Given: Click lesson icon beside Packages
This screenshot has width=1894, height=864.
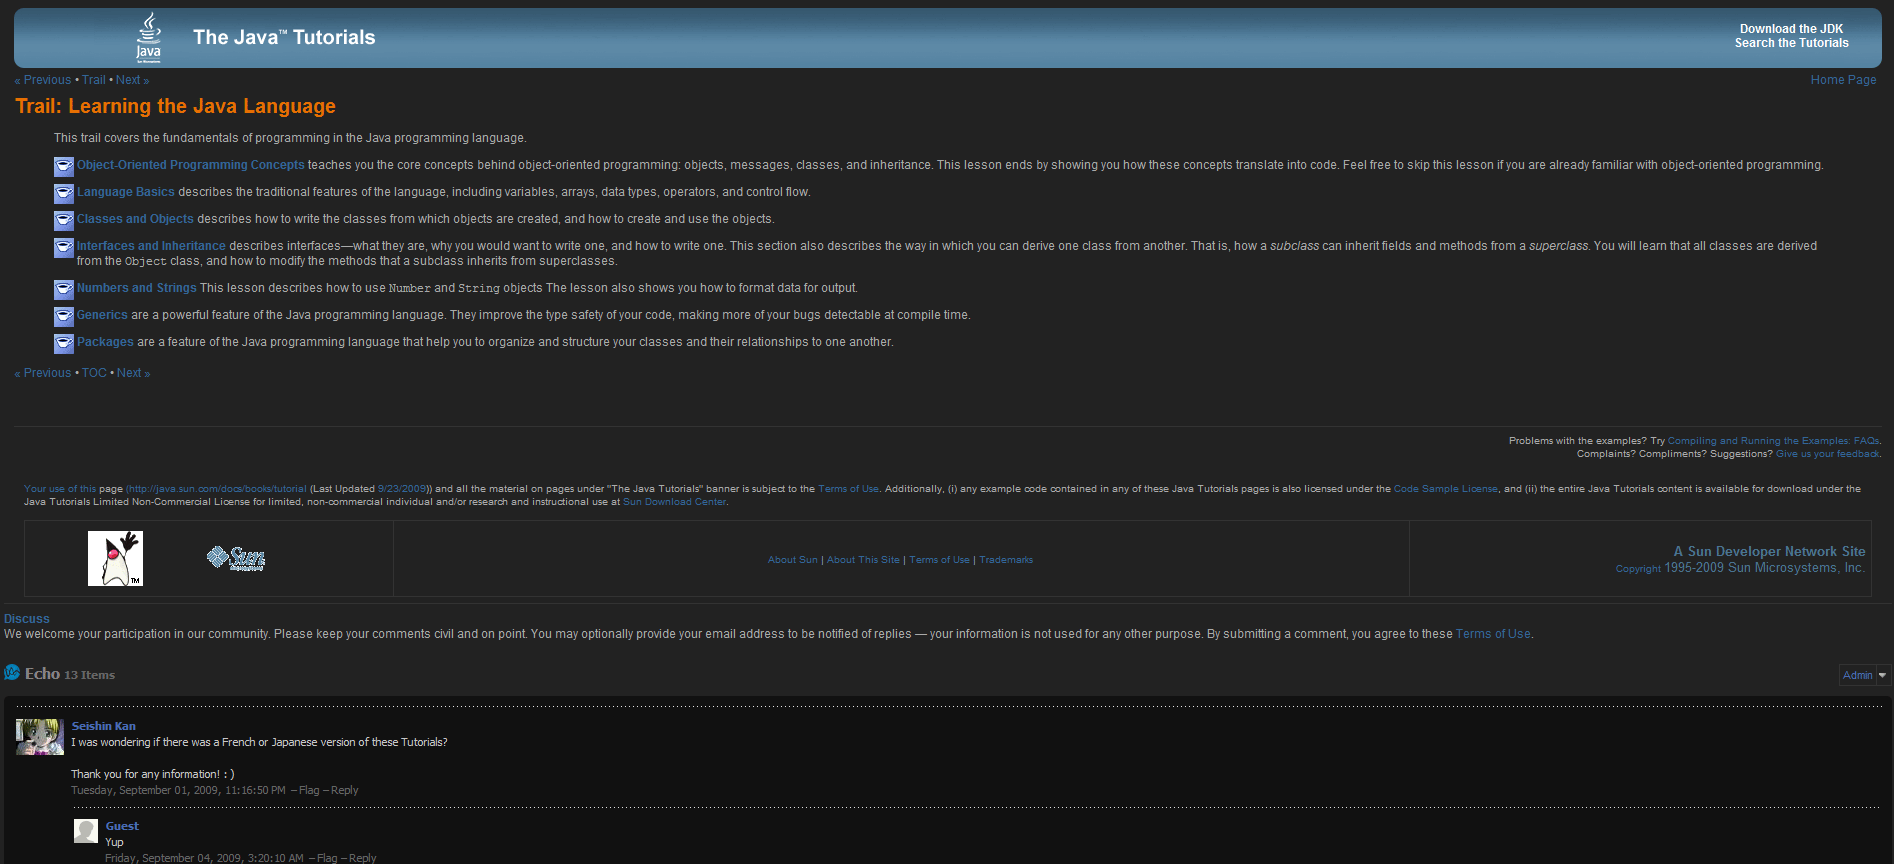Looking at the screenshot, I should coord(64,343).
